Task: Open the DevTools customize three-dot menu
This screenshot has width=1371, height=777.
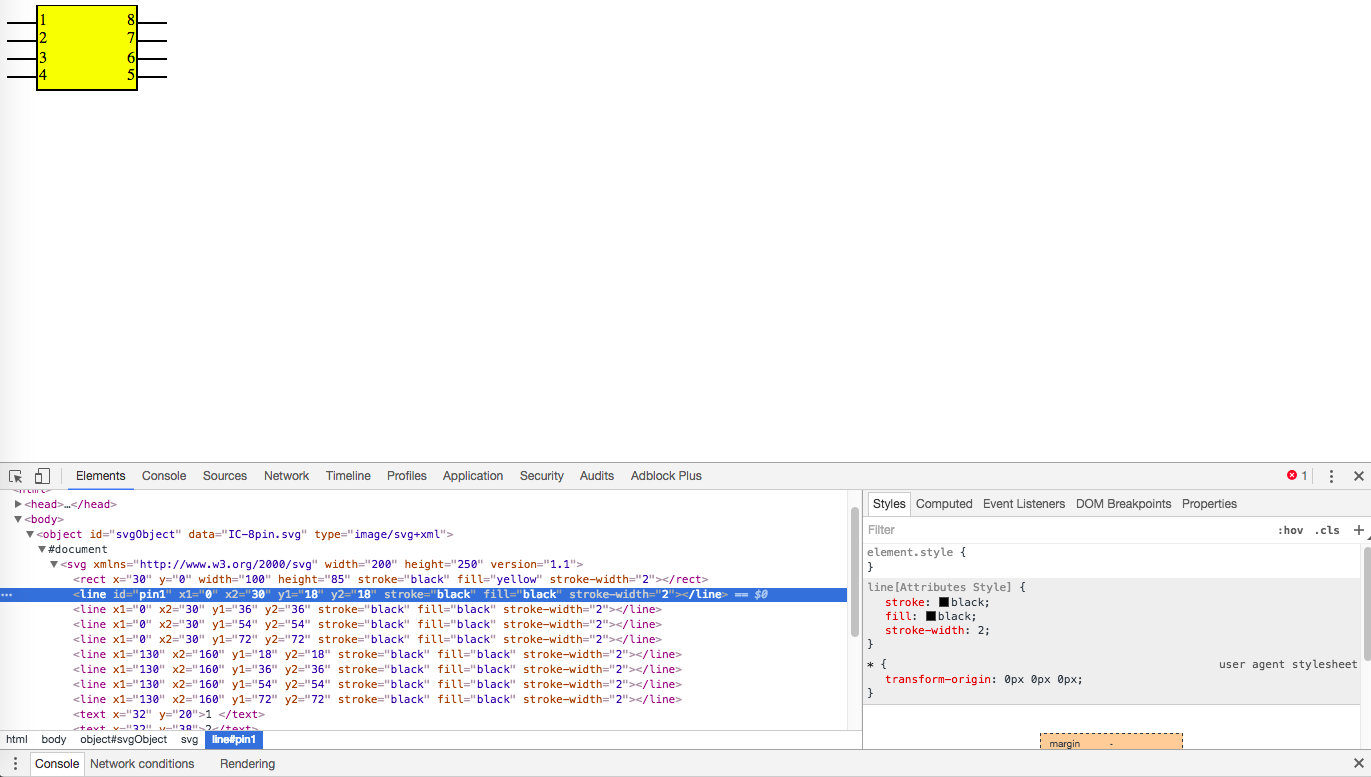Action: point(1331,476)
